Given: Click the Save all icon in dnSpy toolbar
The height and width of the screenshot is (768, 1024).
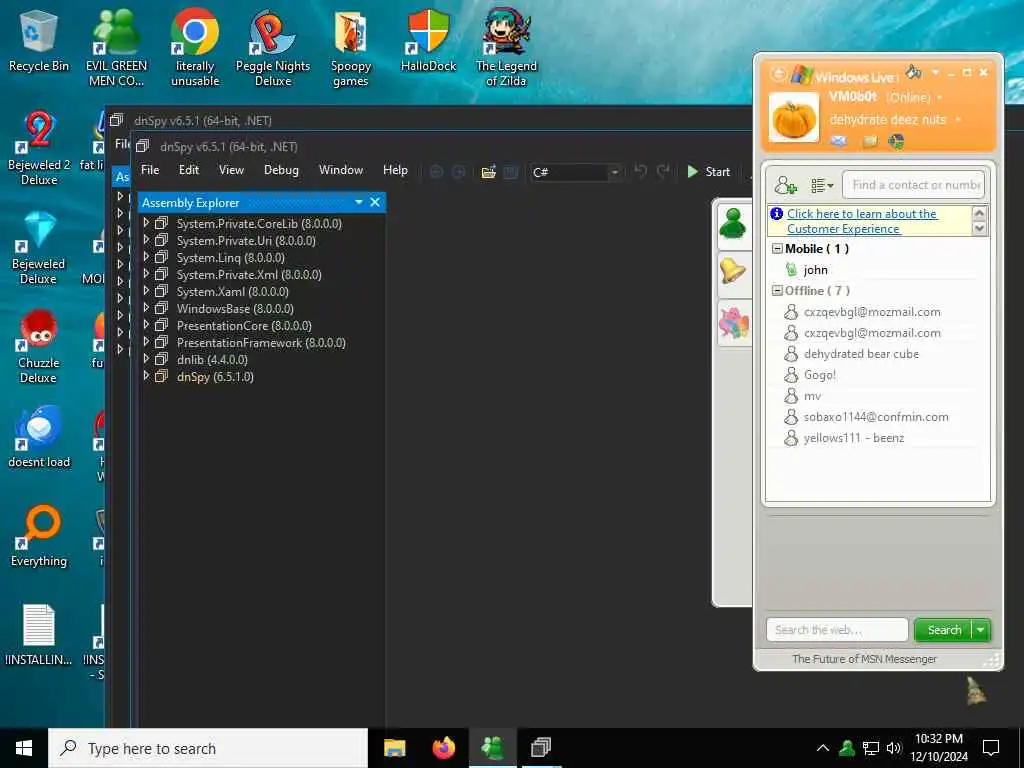Looking at the screenshot, I should (511, 172).
